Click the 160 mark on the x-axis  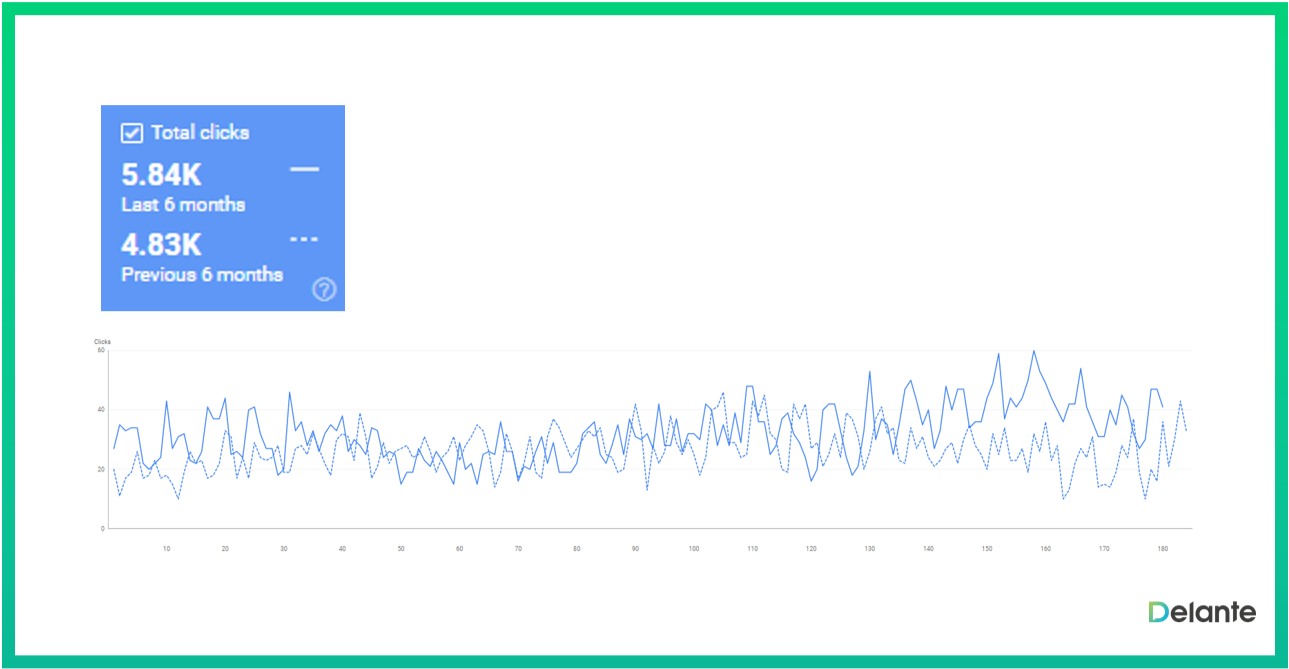(1045, 548)
